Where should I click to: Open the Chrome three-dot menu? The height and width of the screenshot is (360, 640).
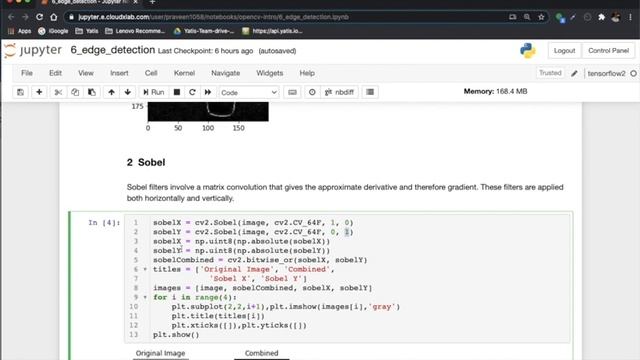point(631,17)
